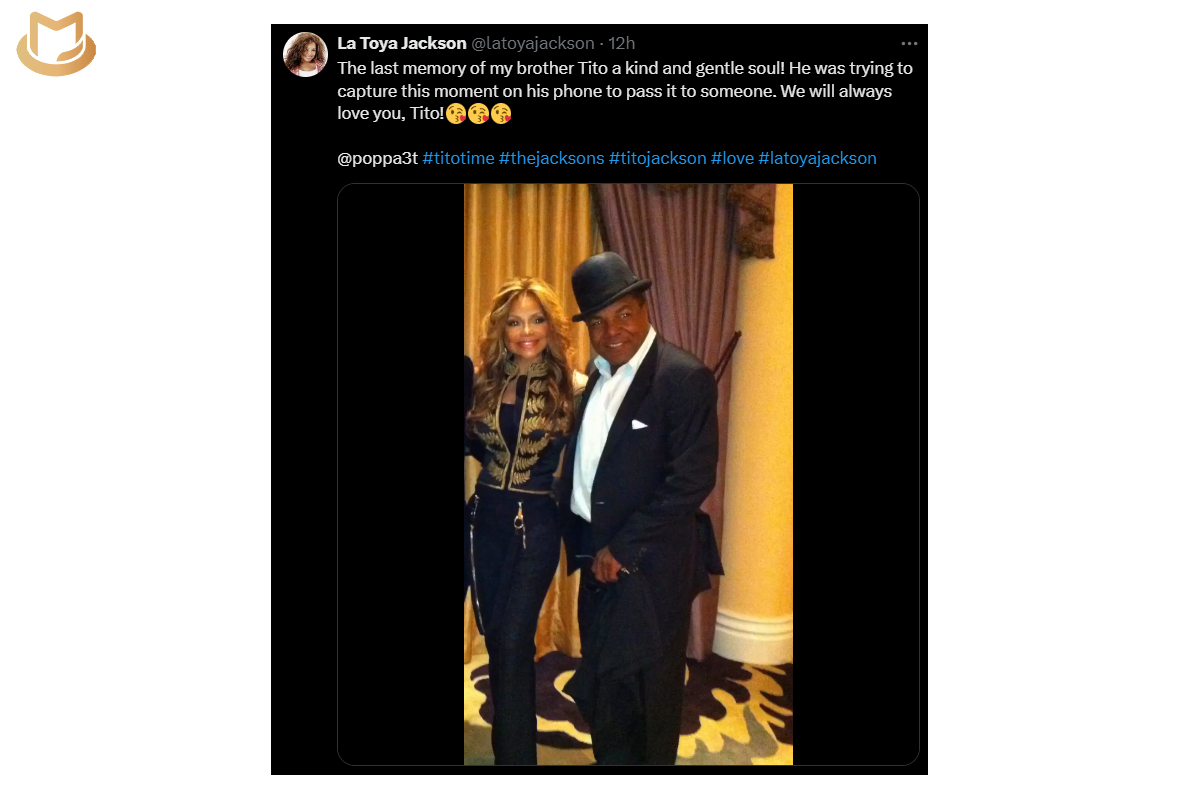This screenshot has width=1200, height=800.
Task: Open the #latoyajackson hashtag
Action: point(817,158)
